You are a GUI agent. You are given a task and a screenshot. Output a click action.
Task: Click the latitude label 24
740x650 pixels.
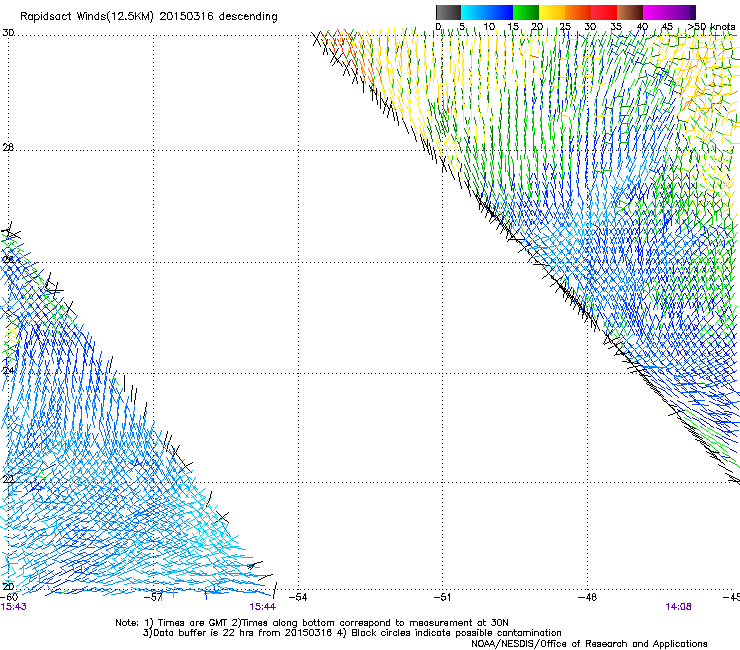pyautogui.click(x=8, y=371)
